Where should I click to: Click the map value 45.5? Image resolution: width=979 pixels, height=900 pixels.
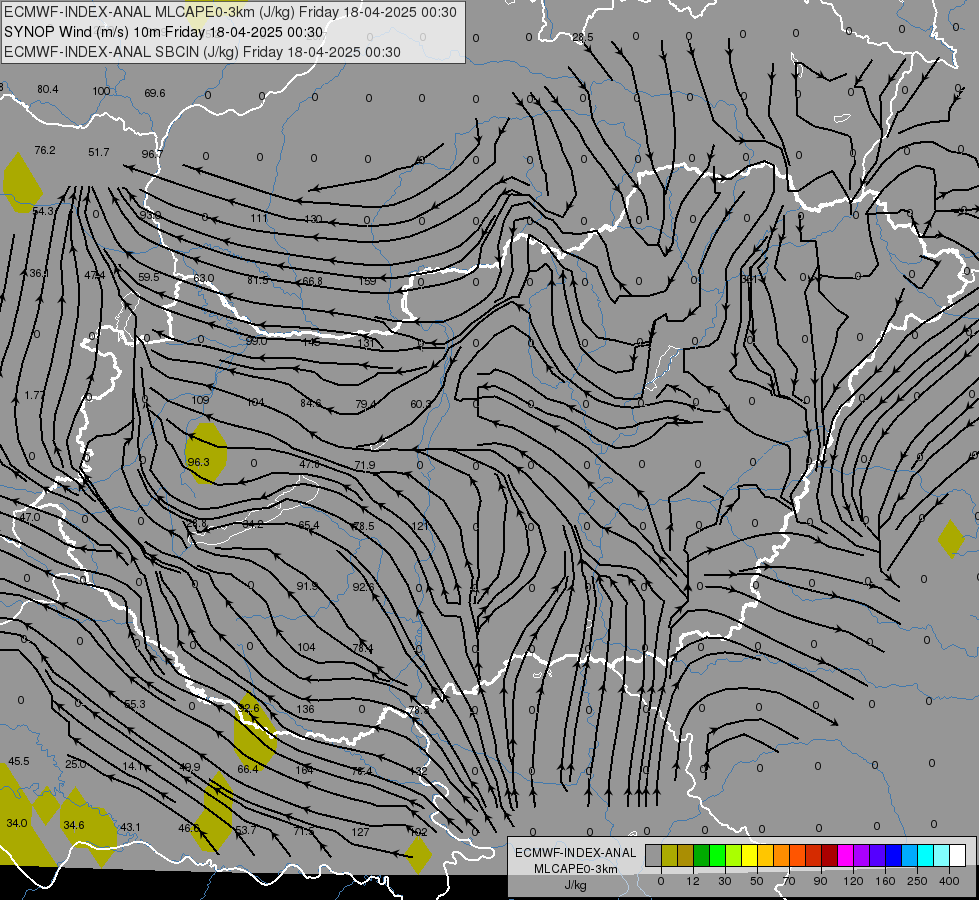point(19,761)
